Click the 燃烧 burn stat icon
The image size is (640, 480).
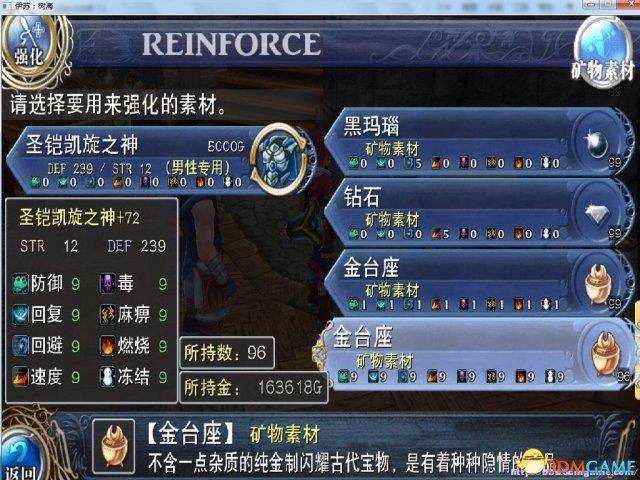[107, 346]
